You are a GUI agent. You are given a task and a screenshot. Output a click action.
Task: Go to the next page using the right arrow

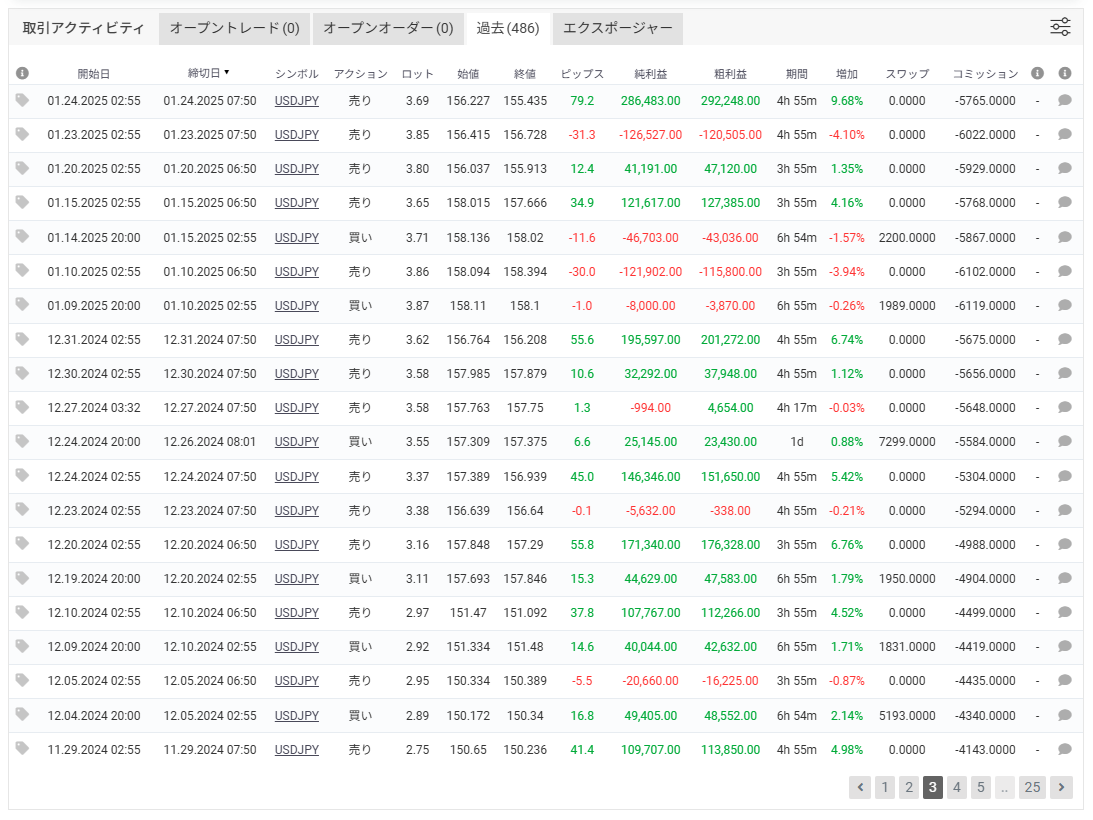pyautogui.click(x=1061, y=787)
